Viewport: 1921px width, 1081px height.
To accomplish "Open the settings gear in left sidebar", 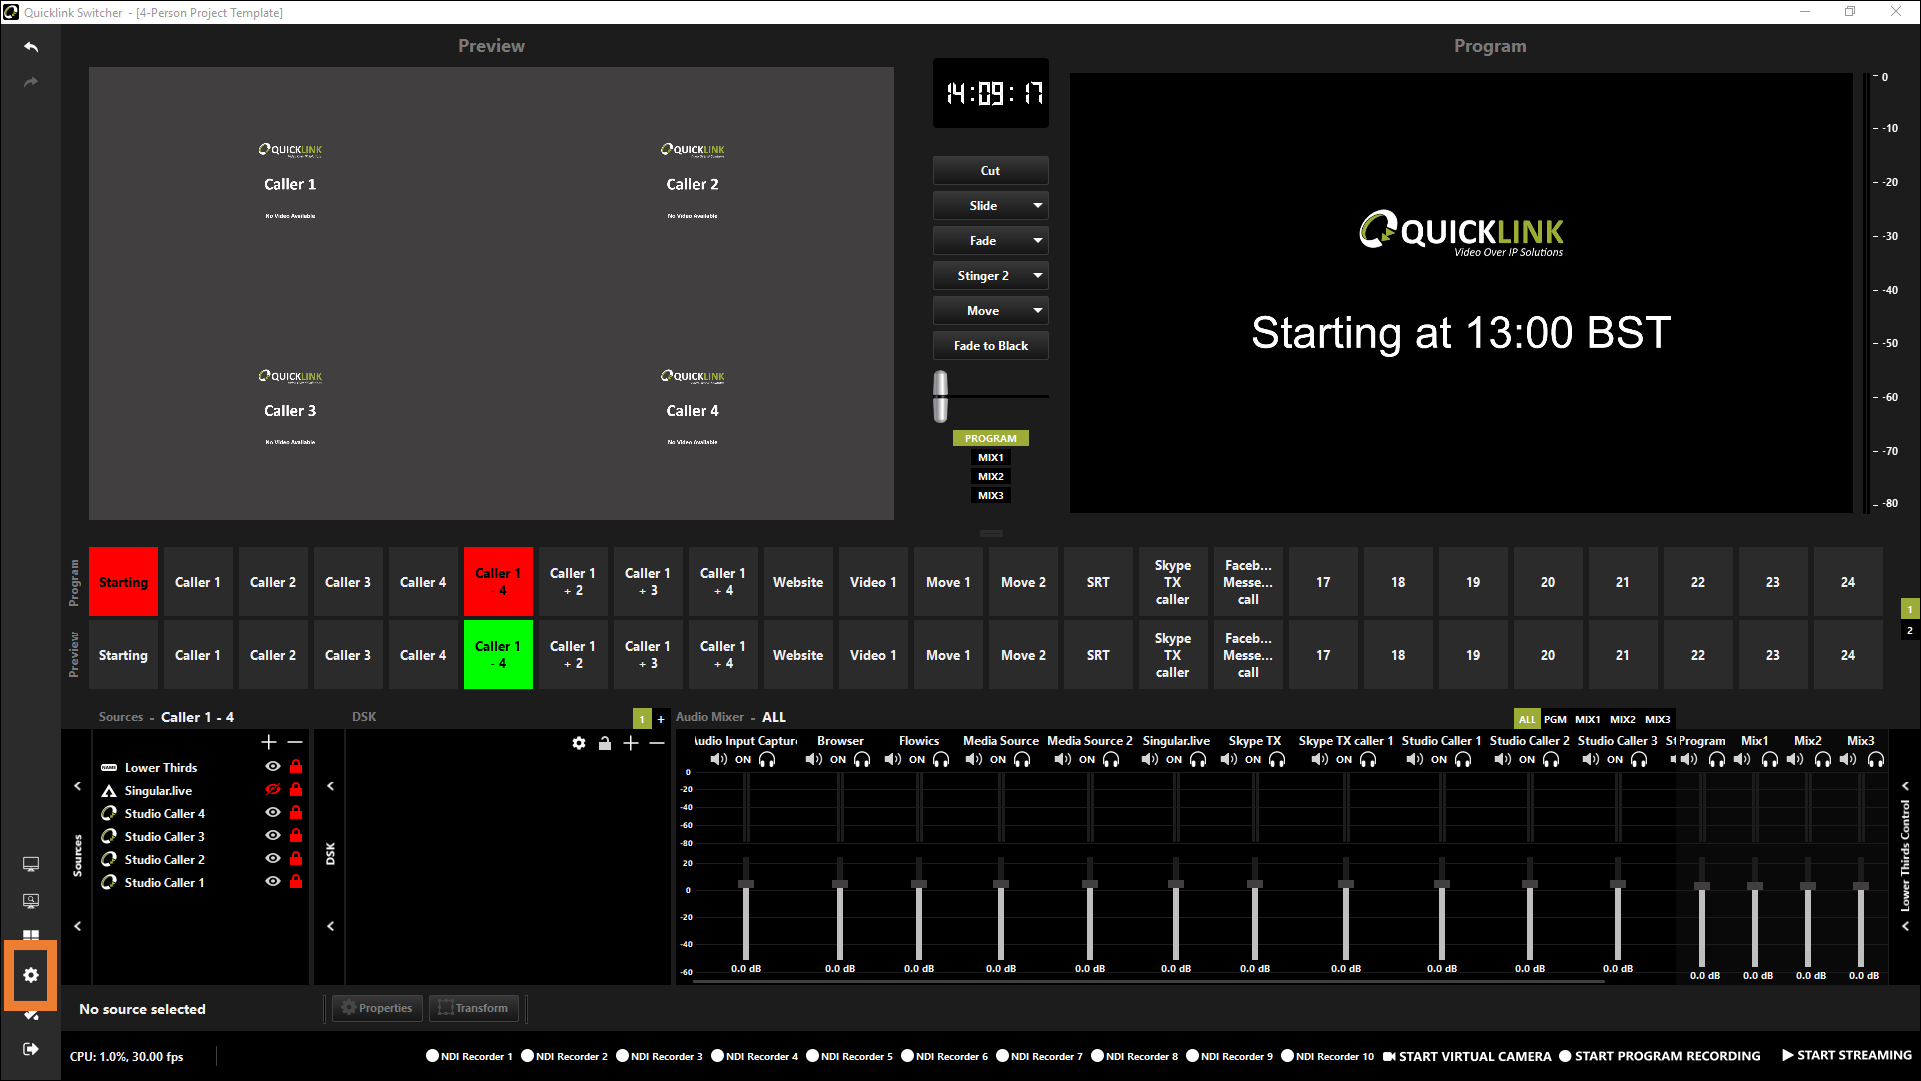I will (31, 975).
